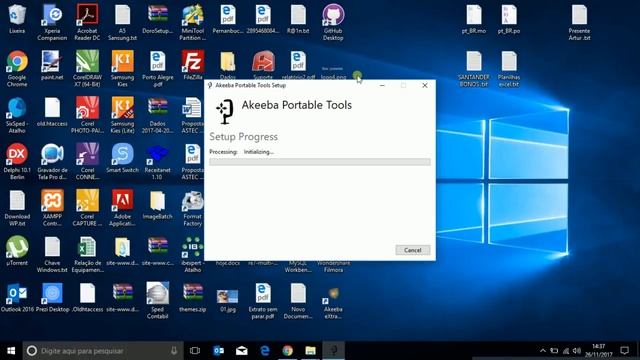Click the setup progress bar
This screenshot has height=360, width=640.
tap(320, 162)
